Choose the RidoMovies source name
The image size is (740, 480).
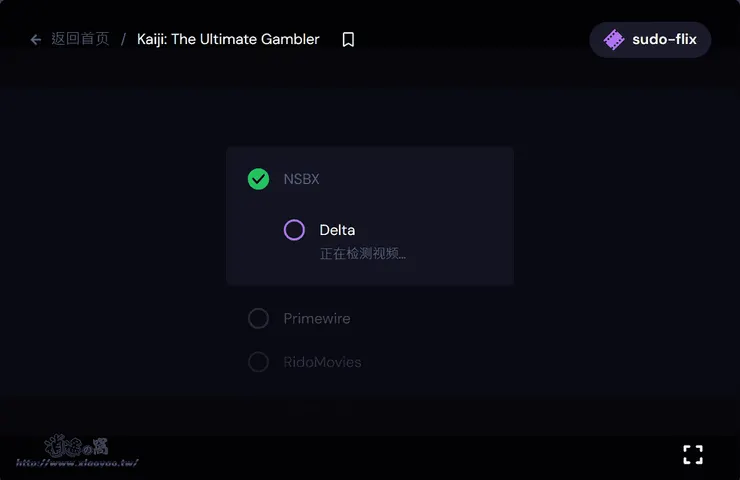(x=322, y=362)
